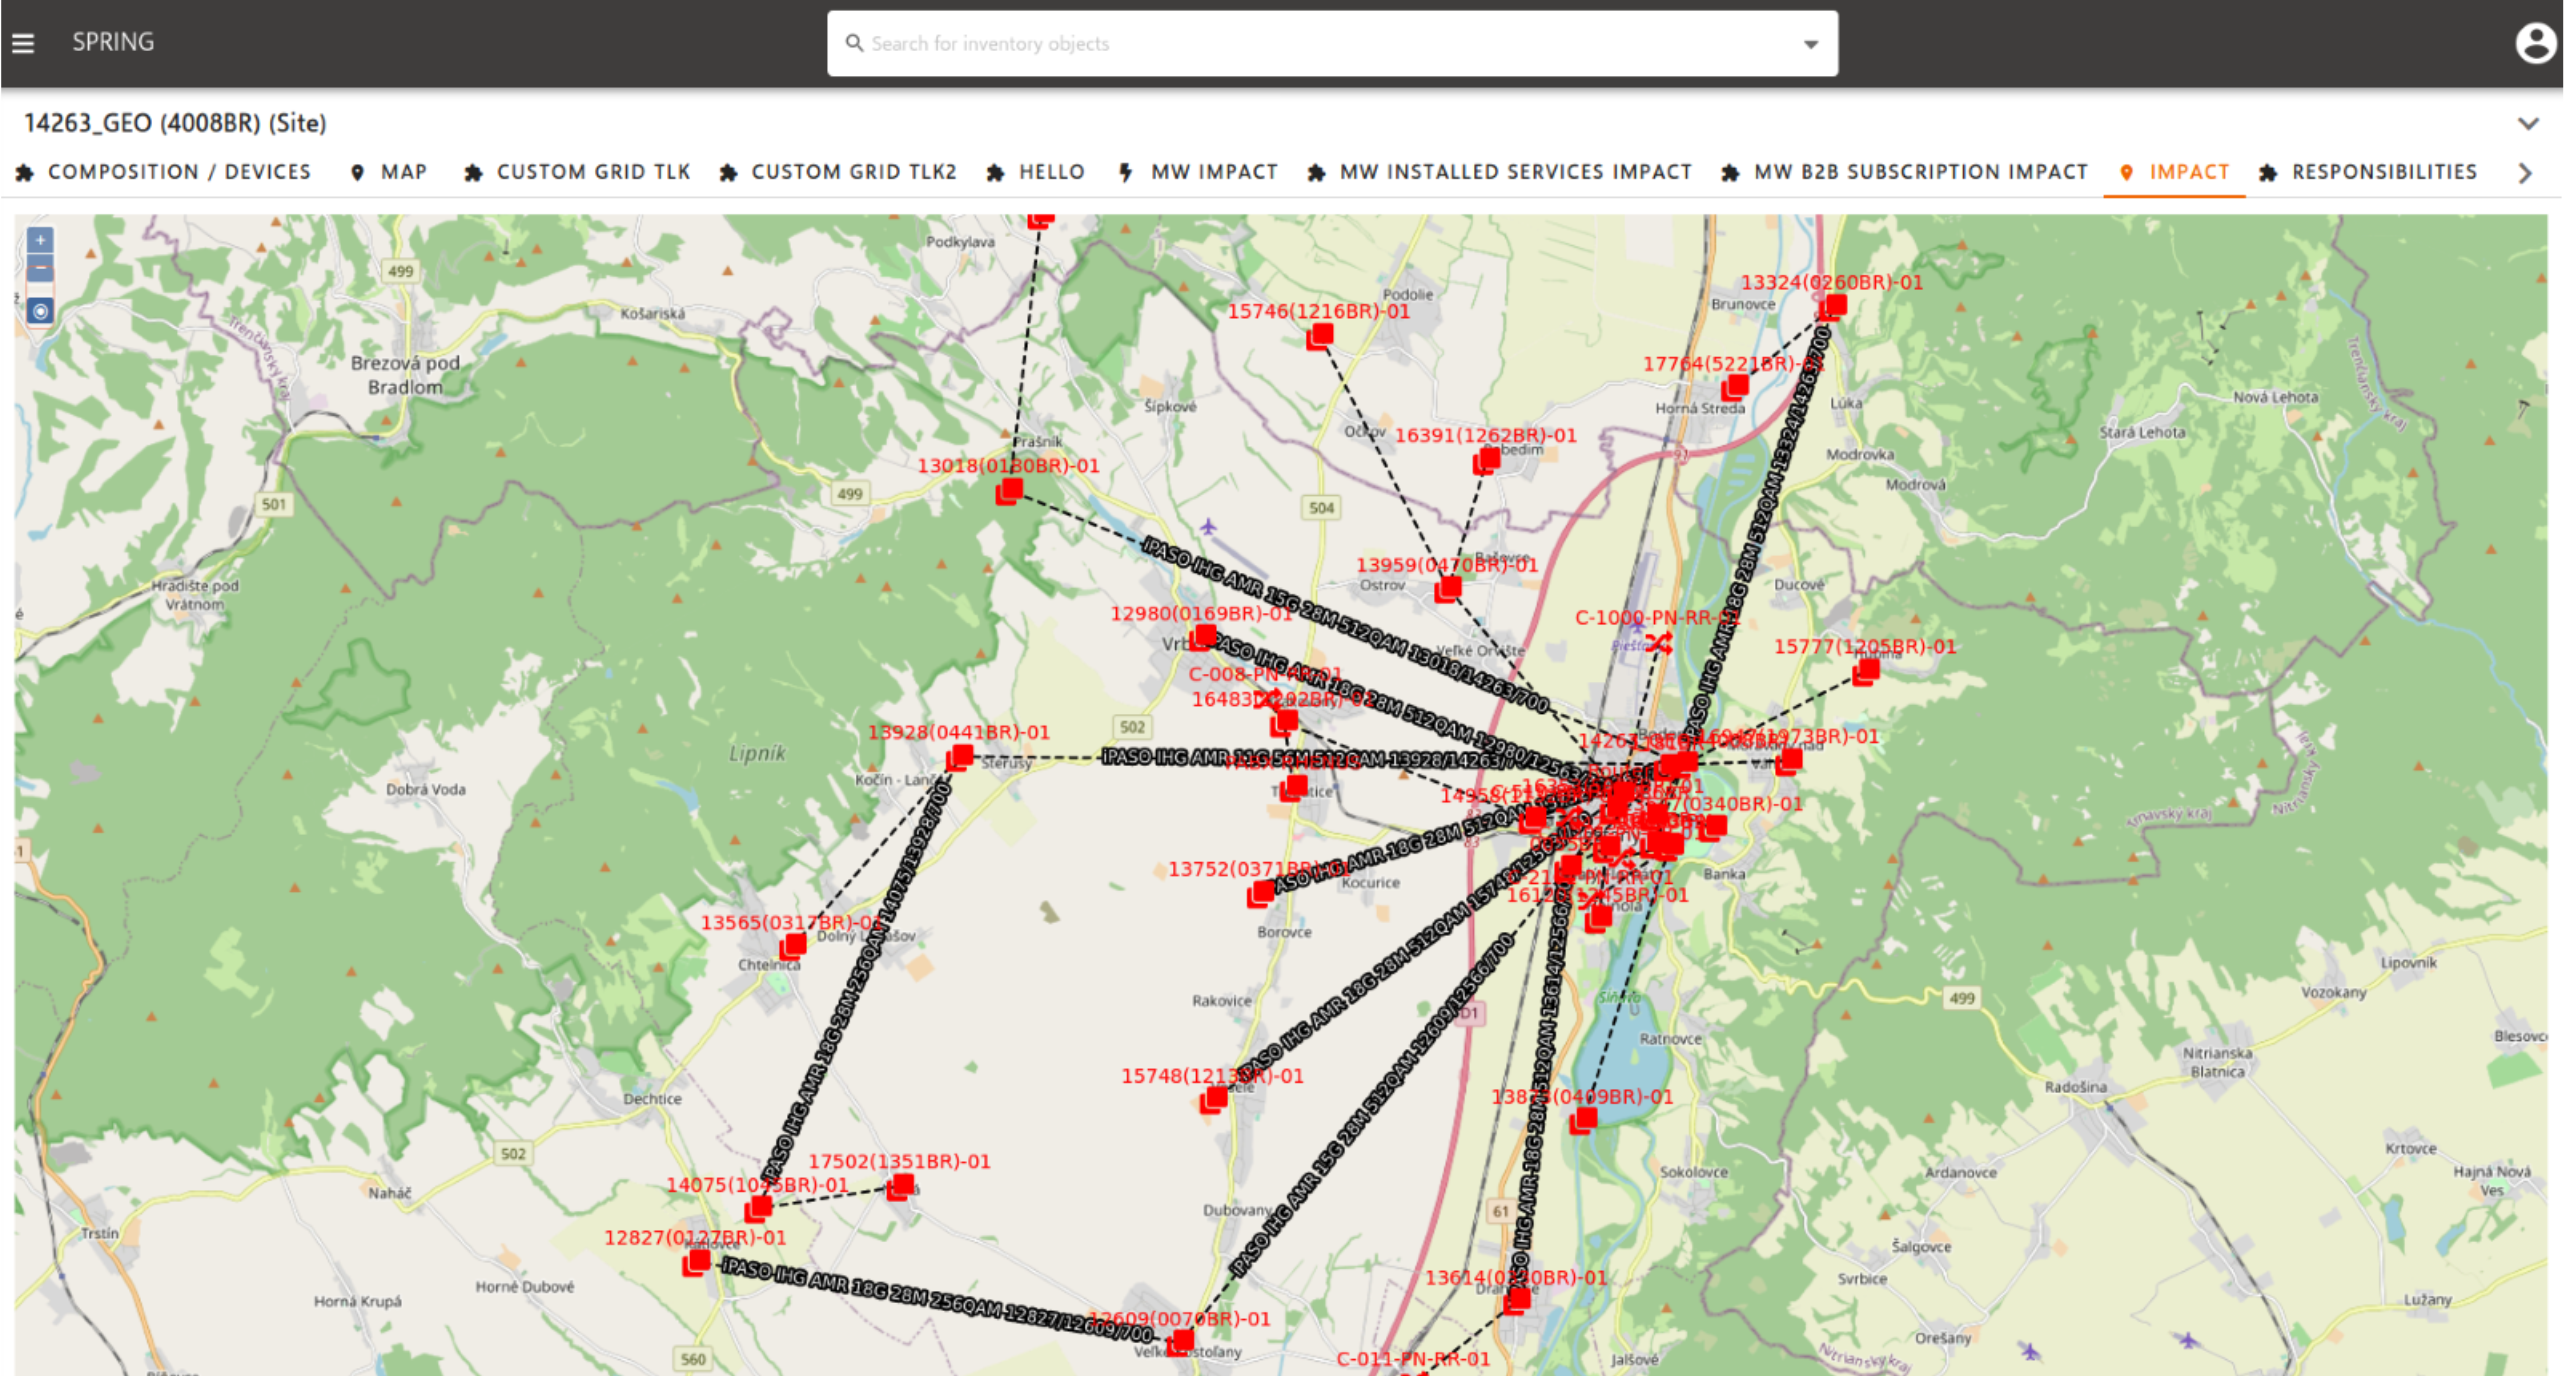Zoom out on the map
The image size is (2566, 1376).
pyautogui.click(x=40, y=269)
